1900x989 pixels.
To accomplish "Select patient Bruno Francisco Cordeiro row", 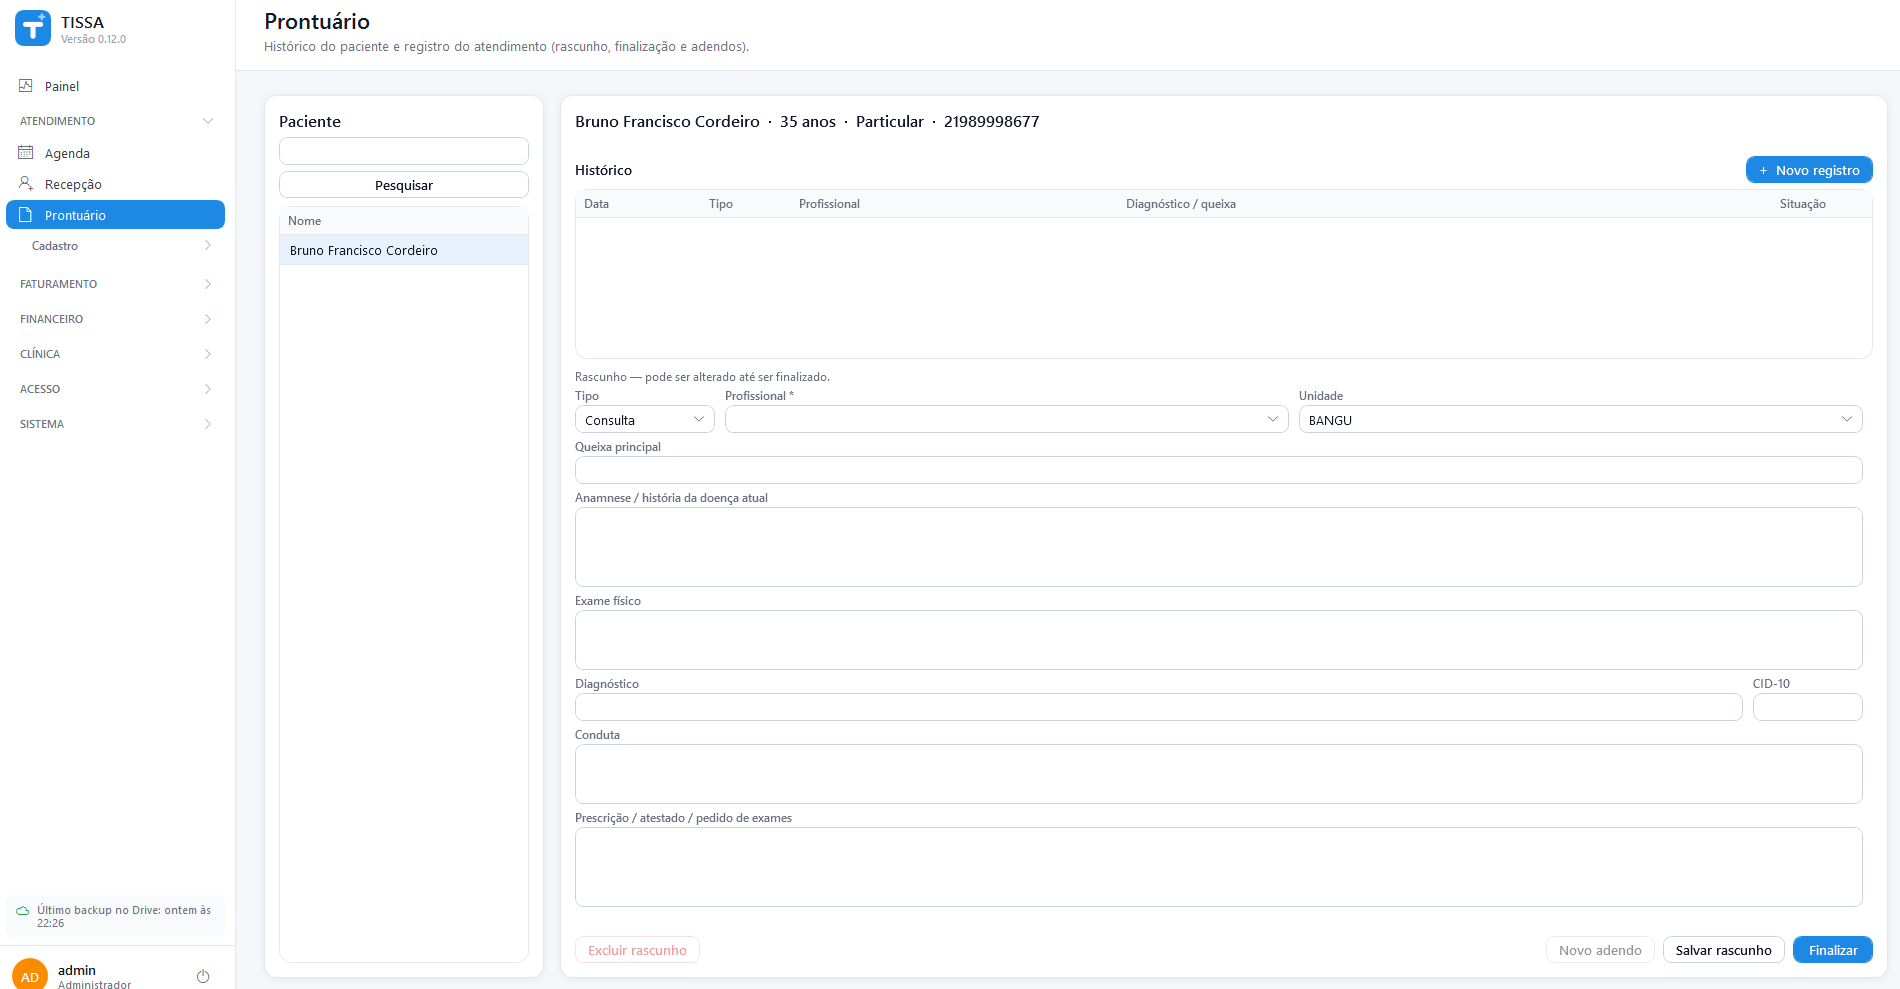I will (404, 250).
